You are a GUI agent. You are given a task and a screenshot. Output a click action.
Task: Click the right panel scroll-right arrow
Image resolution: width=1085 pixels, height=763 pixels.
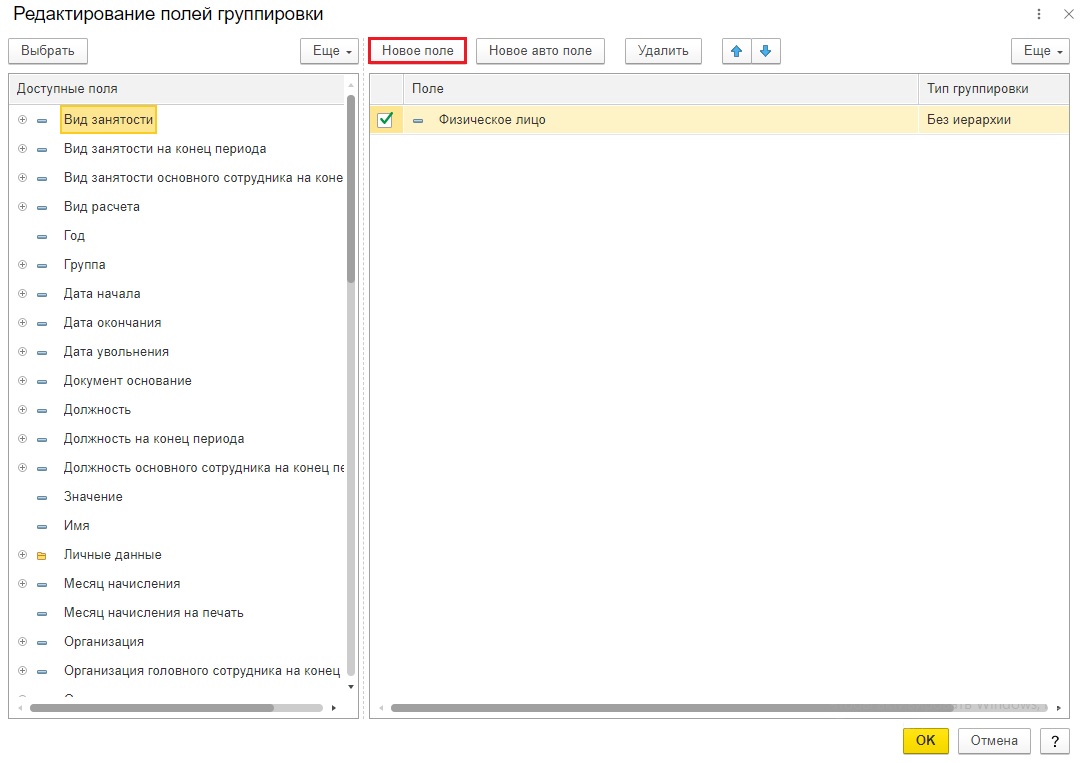tap(1059, 708)
